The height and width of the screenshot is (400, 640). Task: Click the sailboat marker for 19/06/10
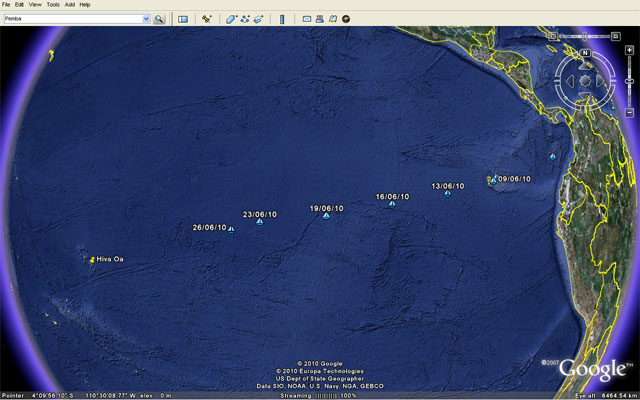pyautogui.click(x=326, y=216)
